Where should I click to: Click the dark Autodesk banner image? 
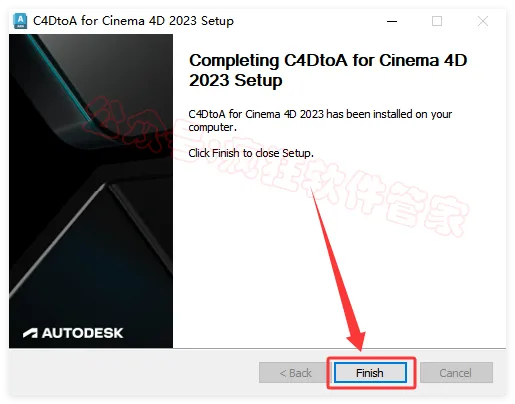(x=91, y=191)
